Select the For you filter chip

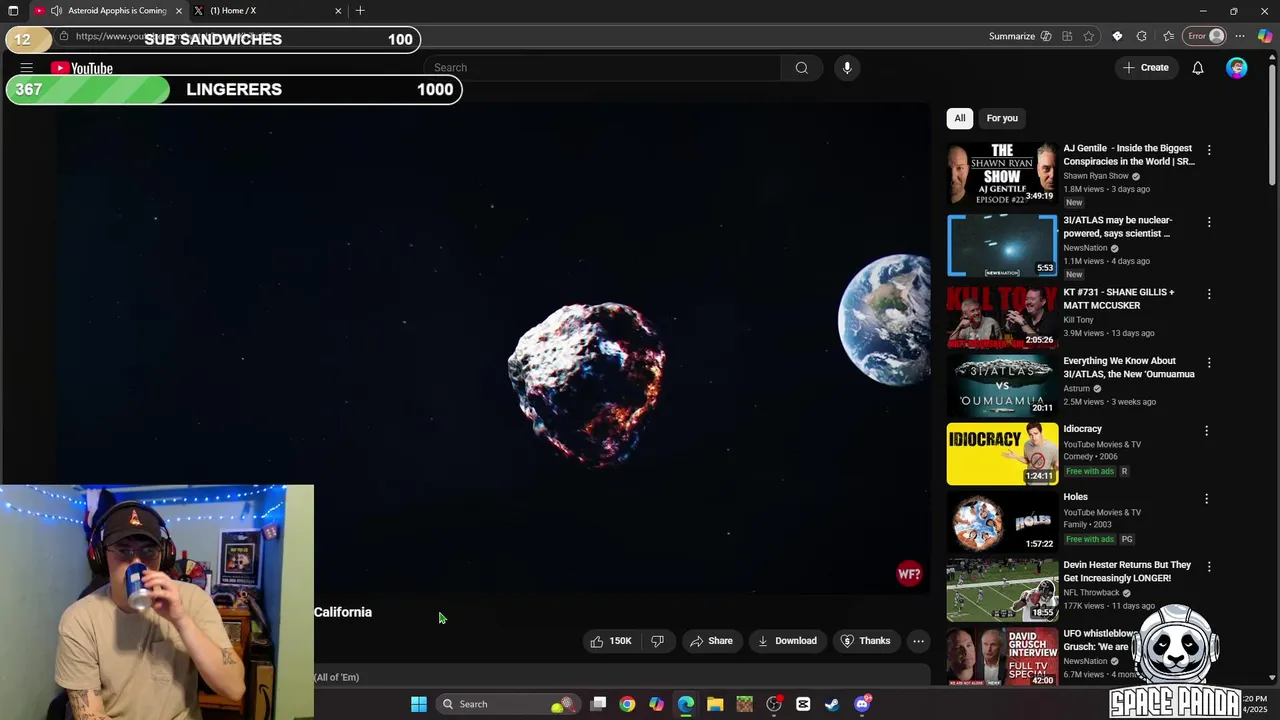tap(1002, 118)
